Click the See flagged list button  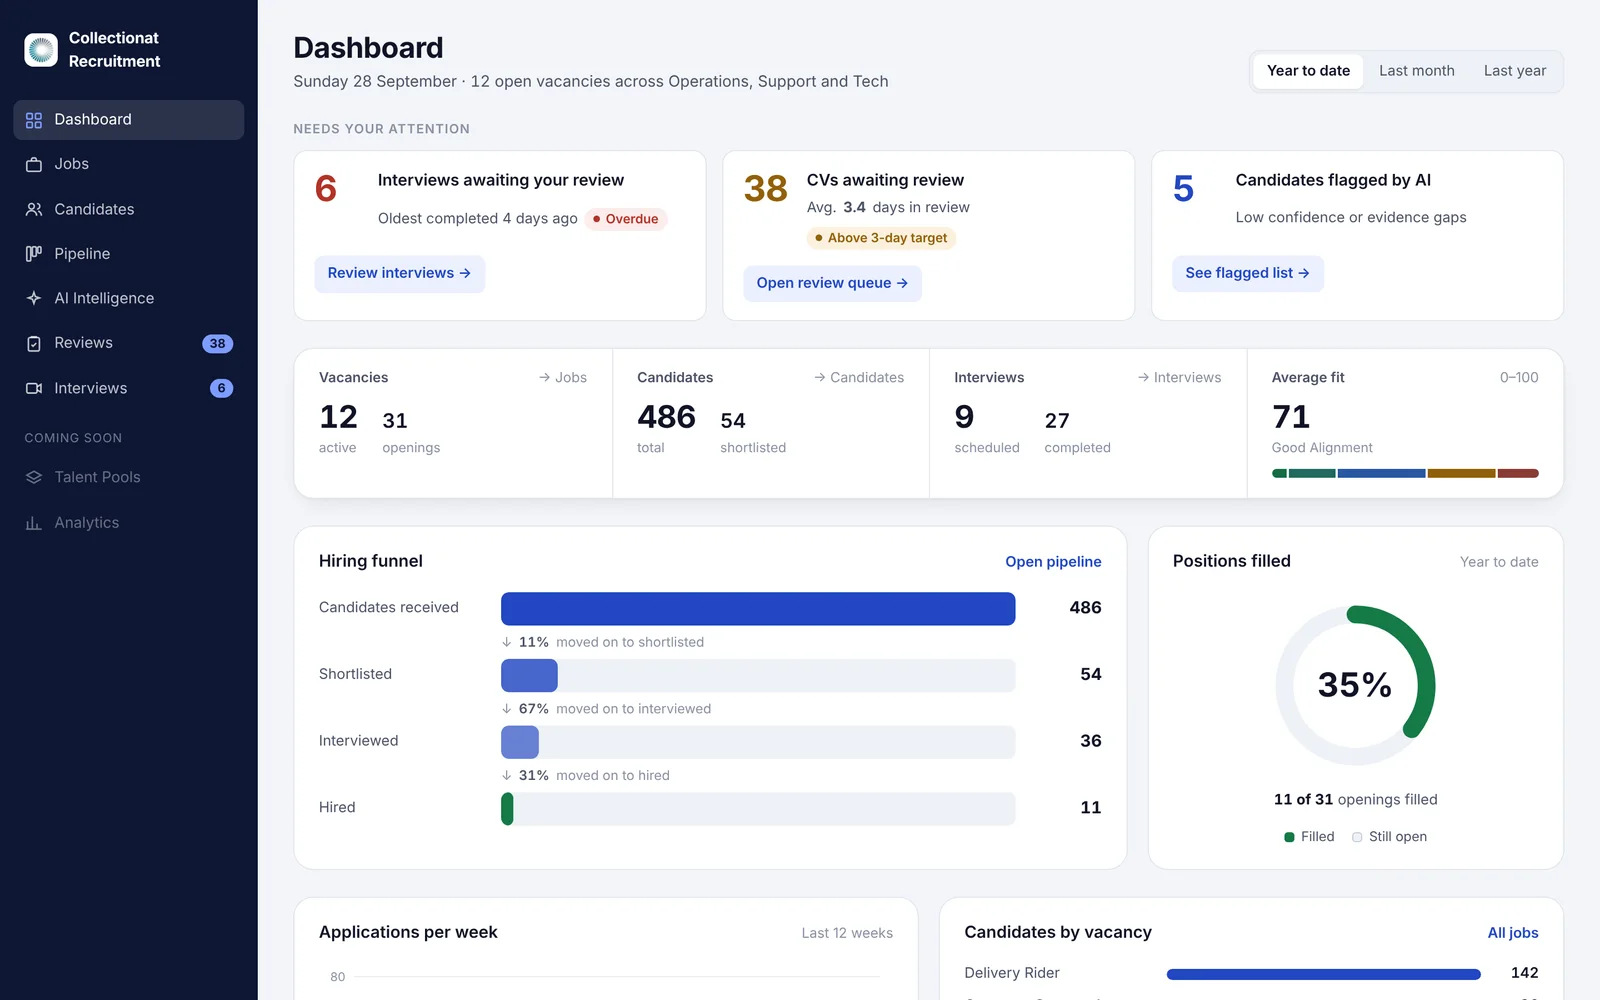click(x=1247, y=274)
